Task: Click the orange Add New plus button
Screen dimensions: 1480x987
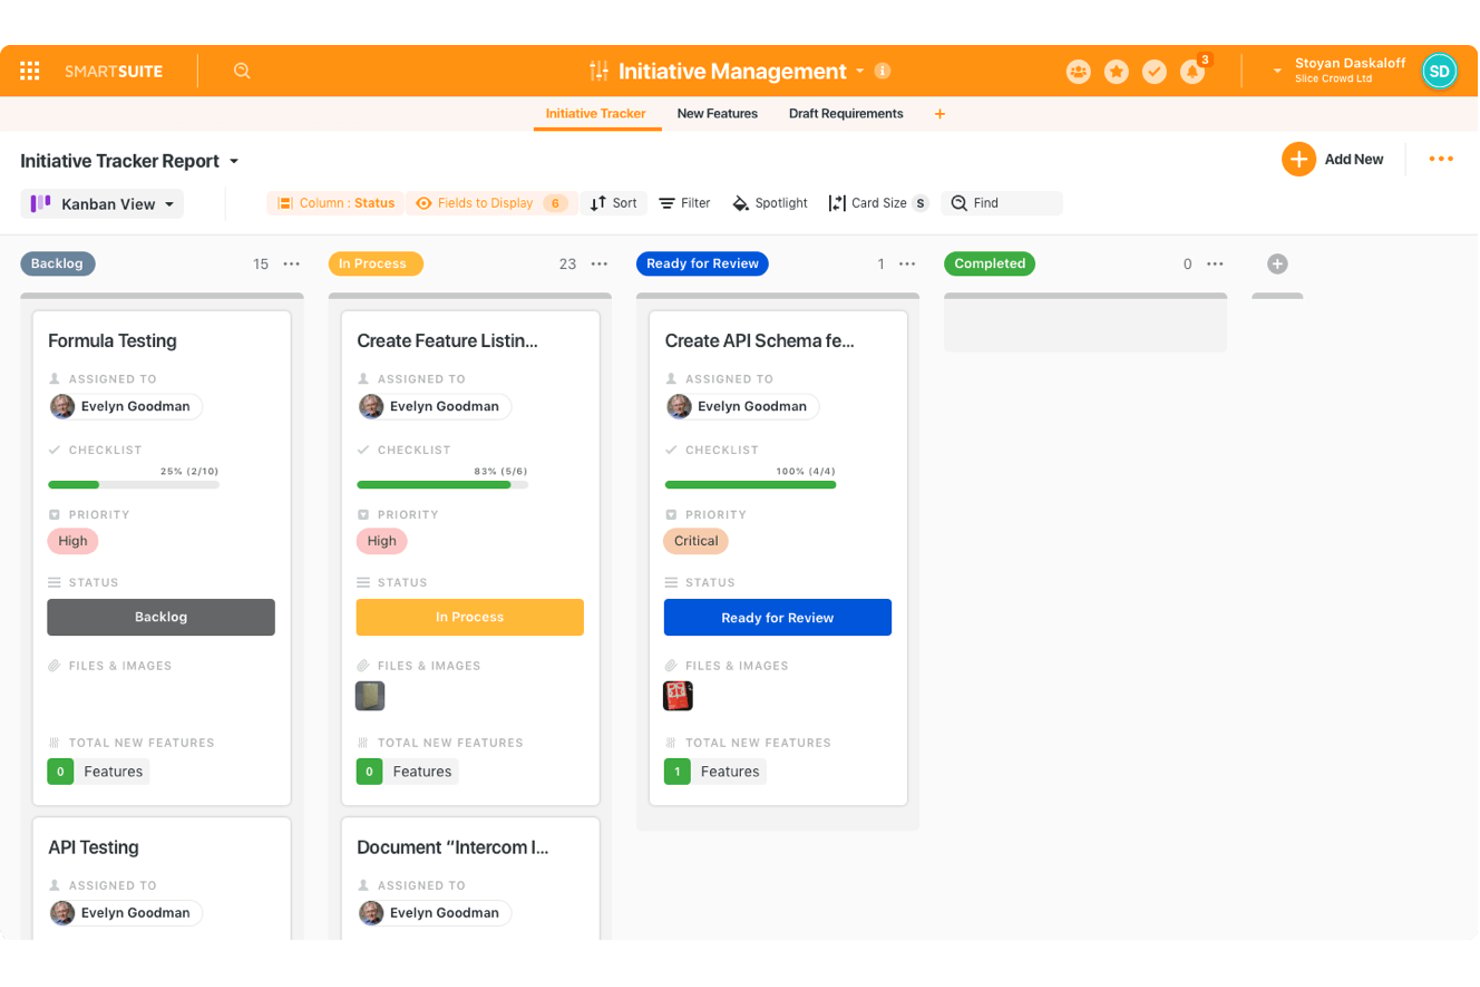Action: (1298, 159)
